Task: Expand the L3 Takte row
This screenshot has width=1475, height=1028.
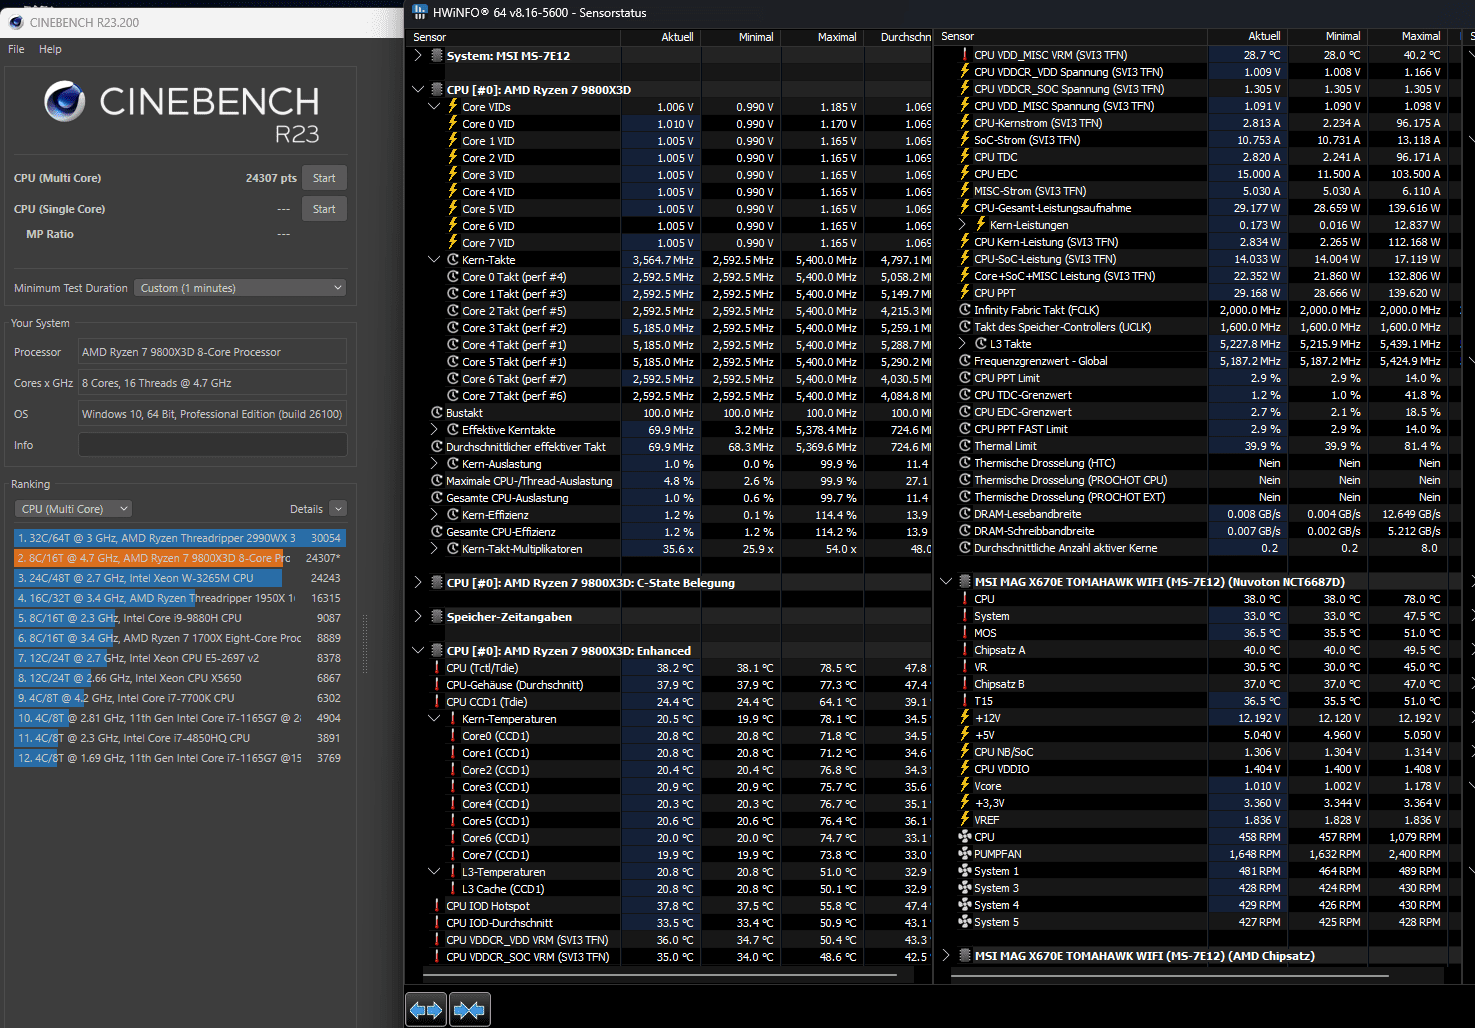Action: [962, 343]
